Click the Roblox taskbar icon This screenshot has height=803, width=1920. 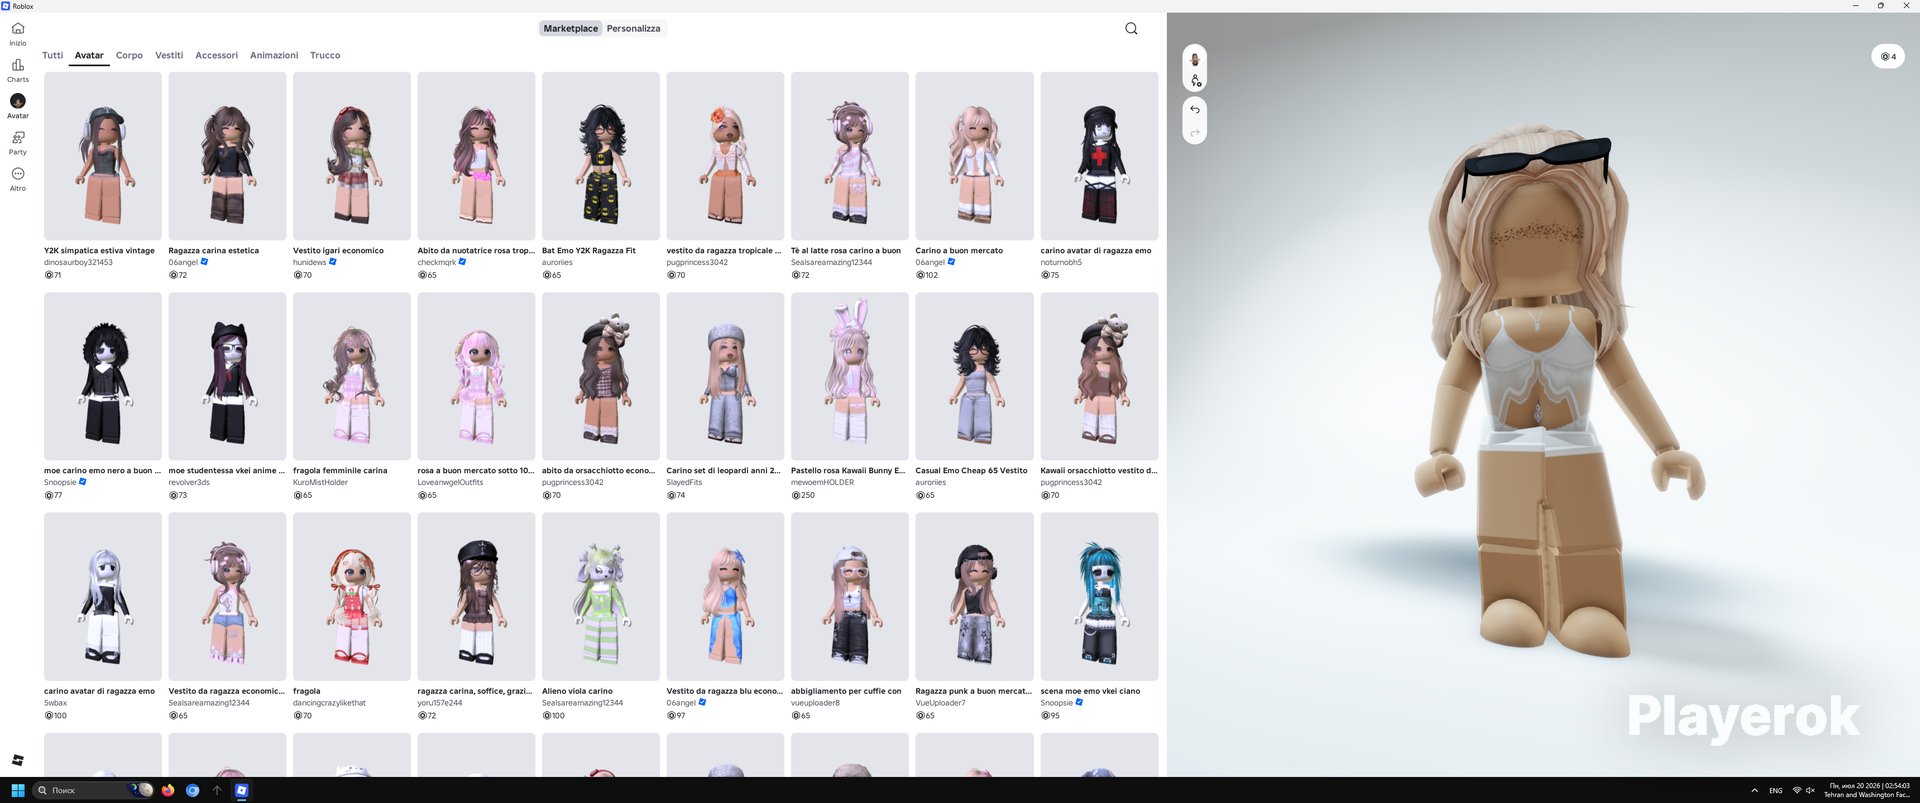click(241, 790)
